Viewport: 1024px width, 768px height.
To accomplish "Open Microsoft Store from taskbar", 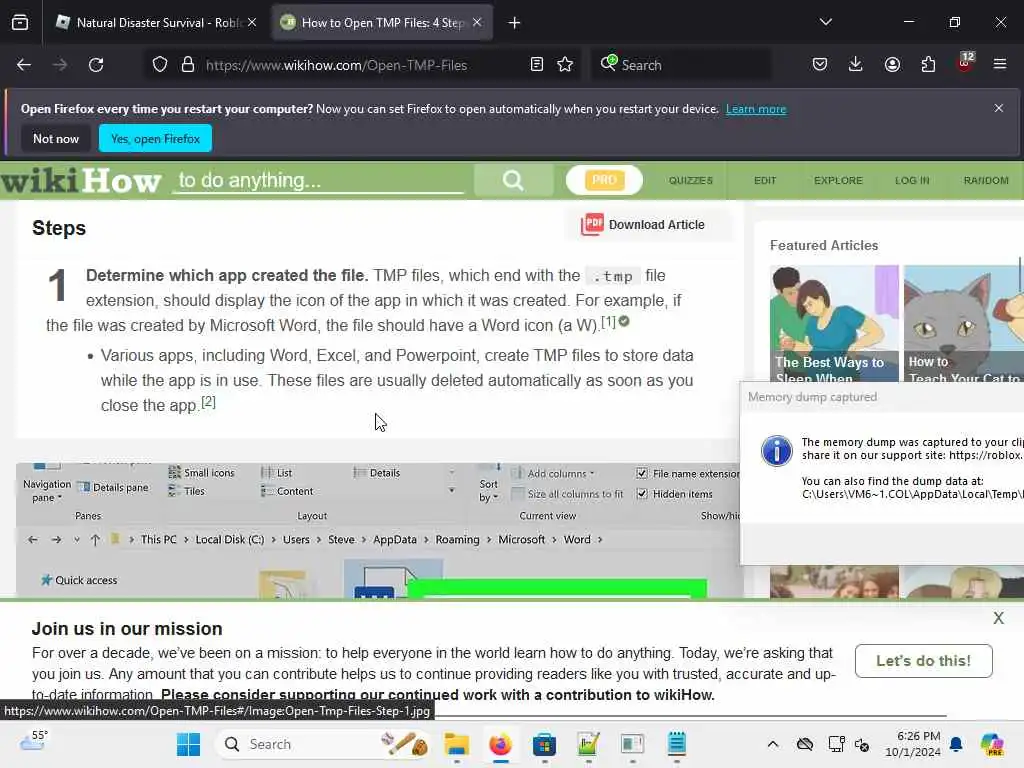I will tap(544, 744).
